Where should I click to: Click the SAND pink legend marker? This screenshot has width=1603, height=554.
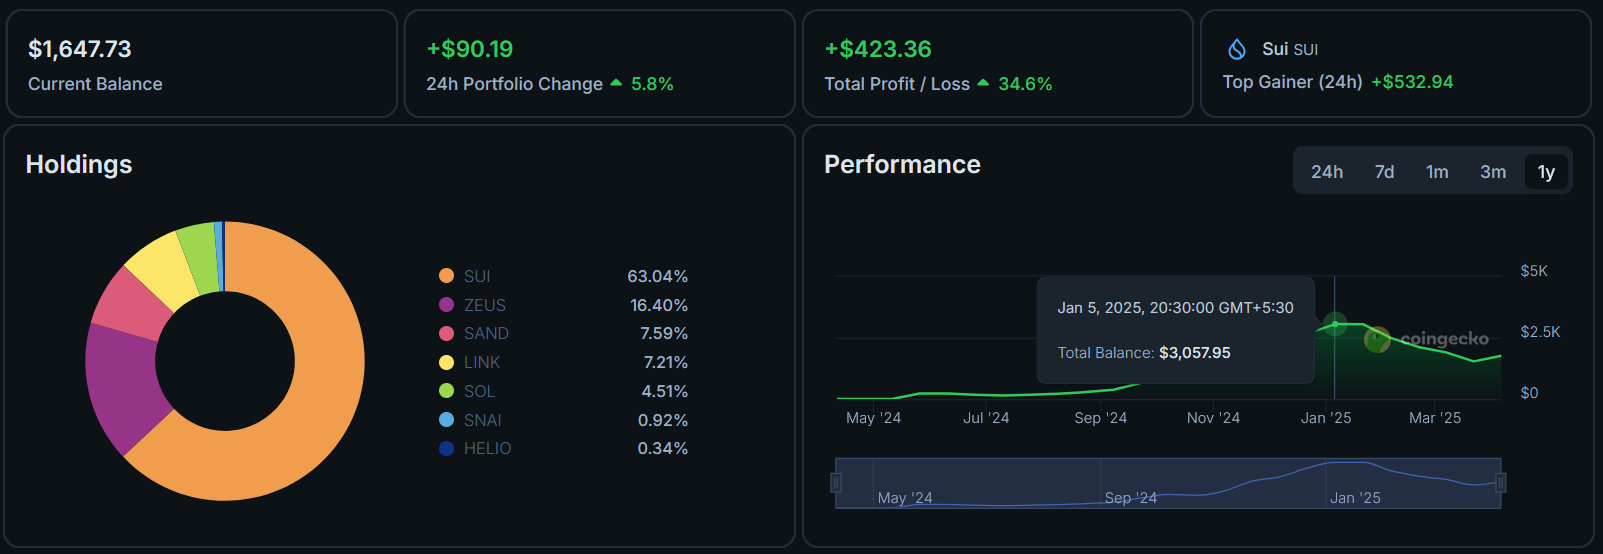point(446,333)
